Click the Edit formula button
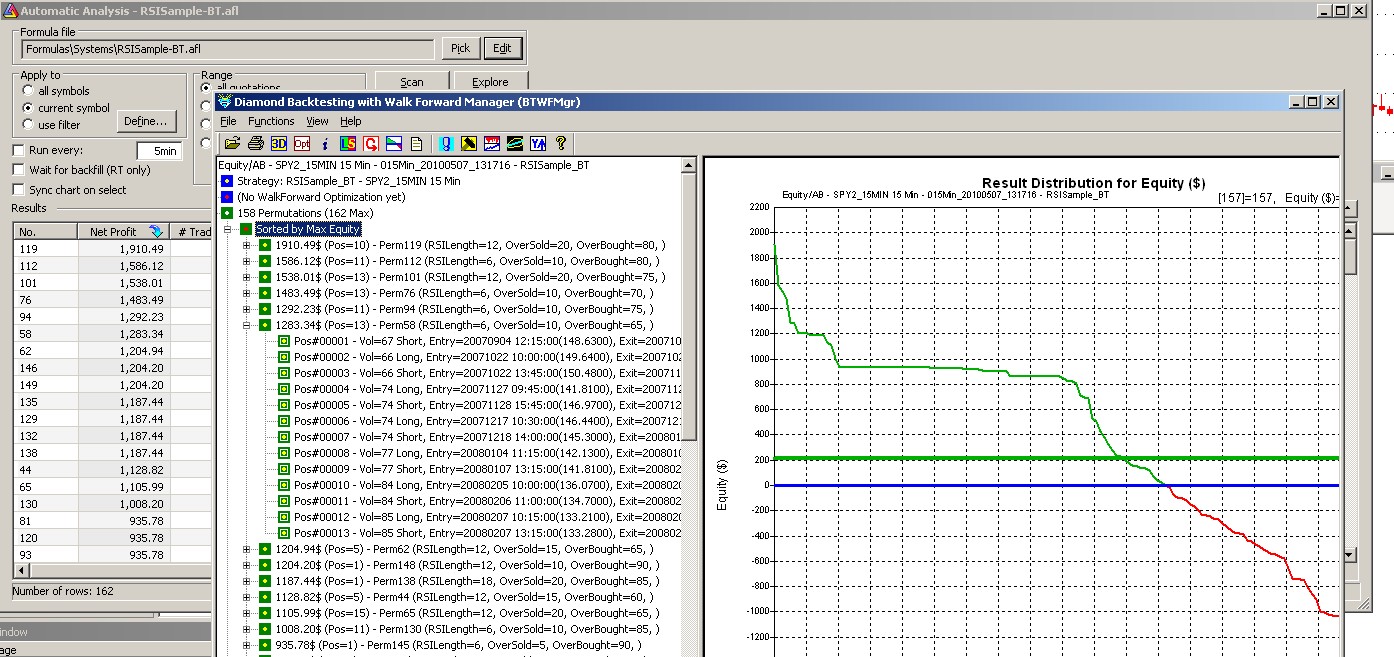Image resolution: width=1394 pixels, height=657 pixels. [x=502, y=48]
